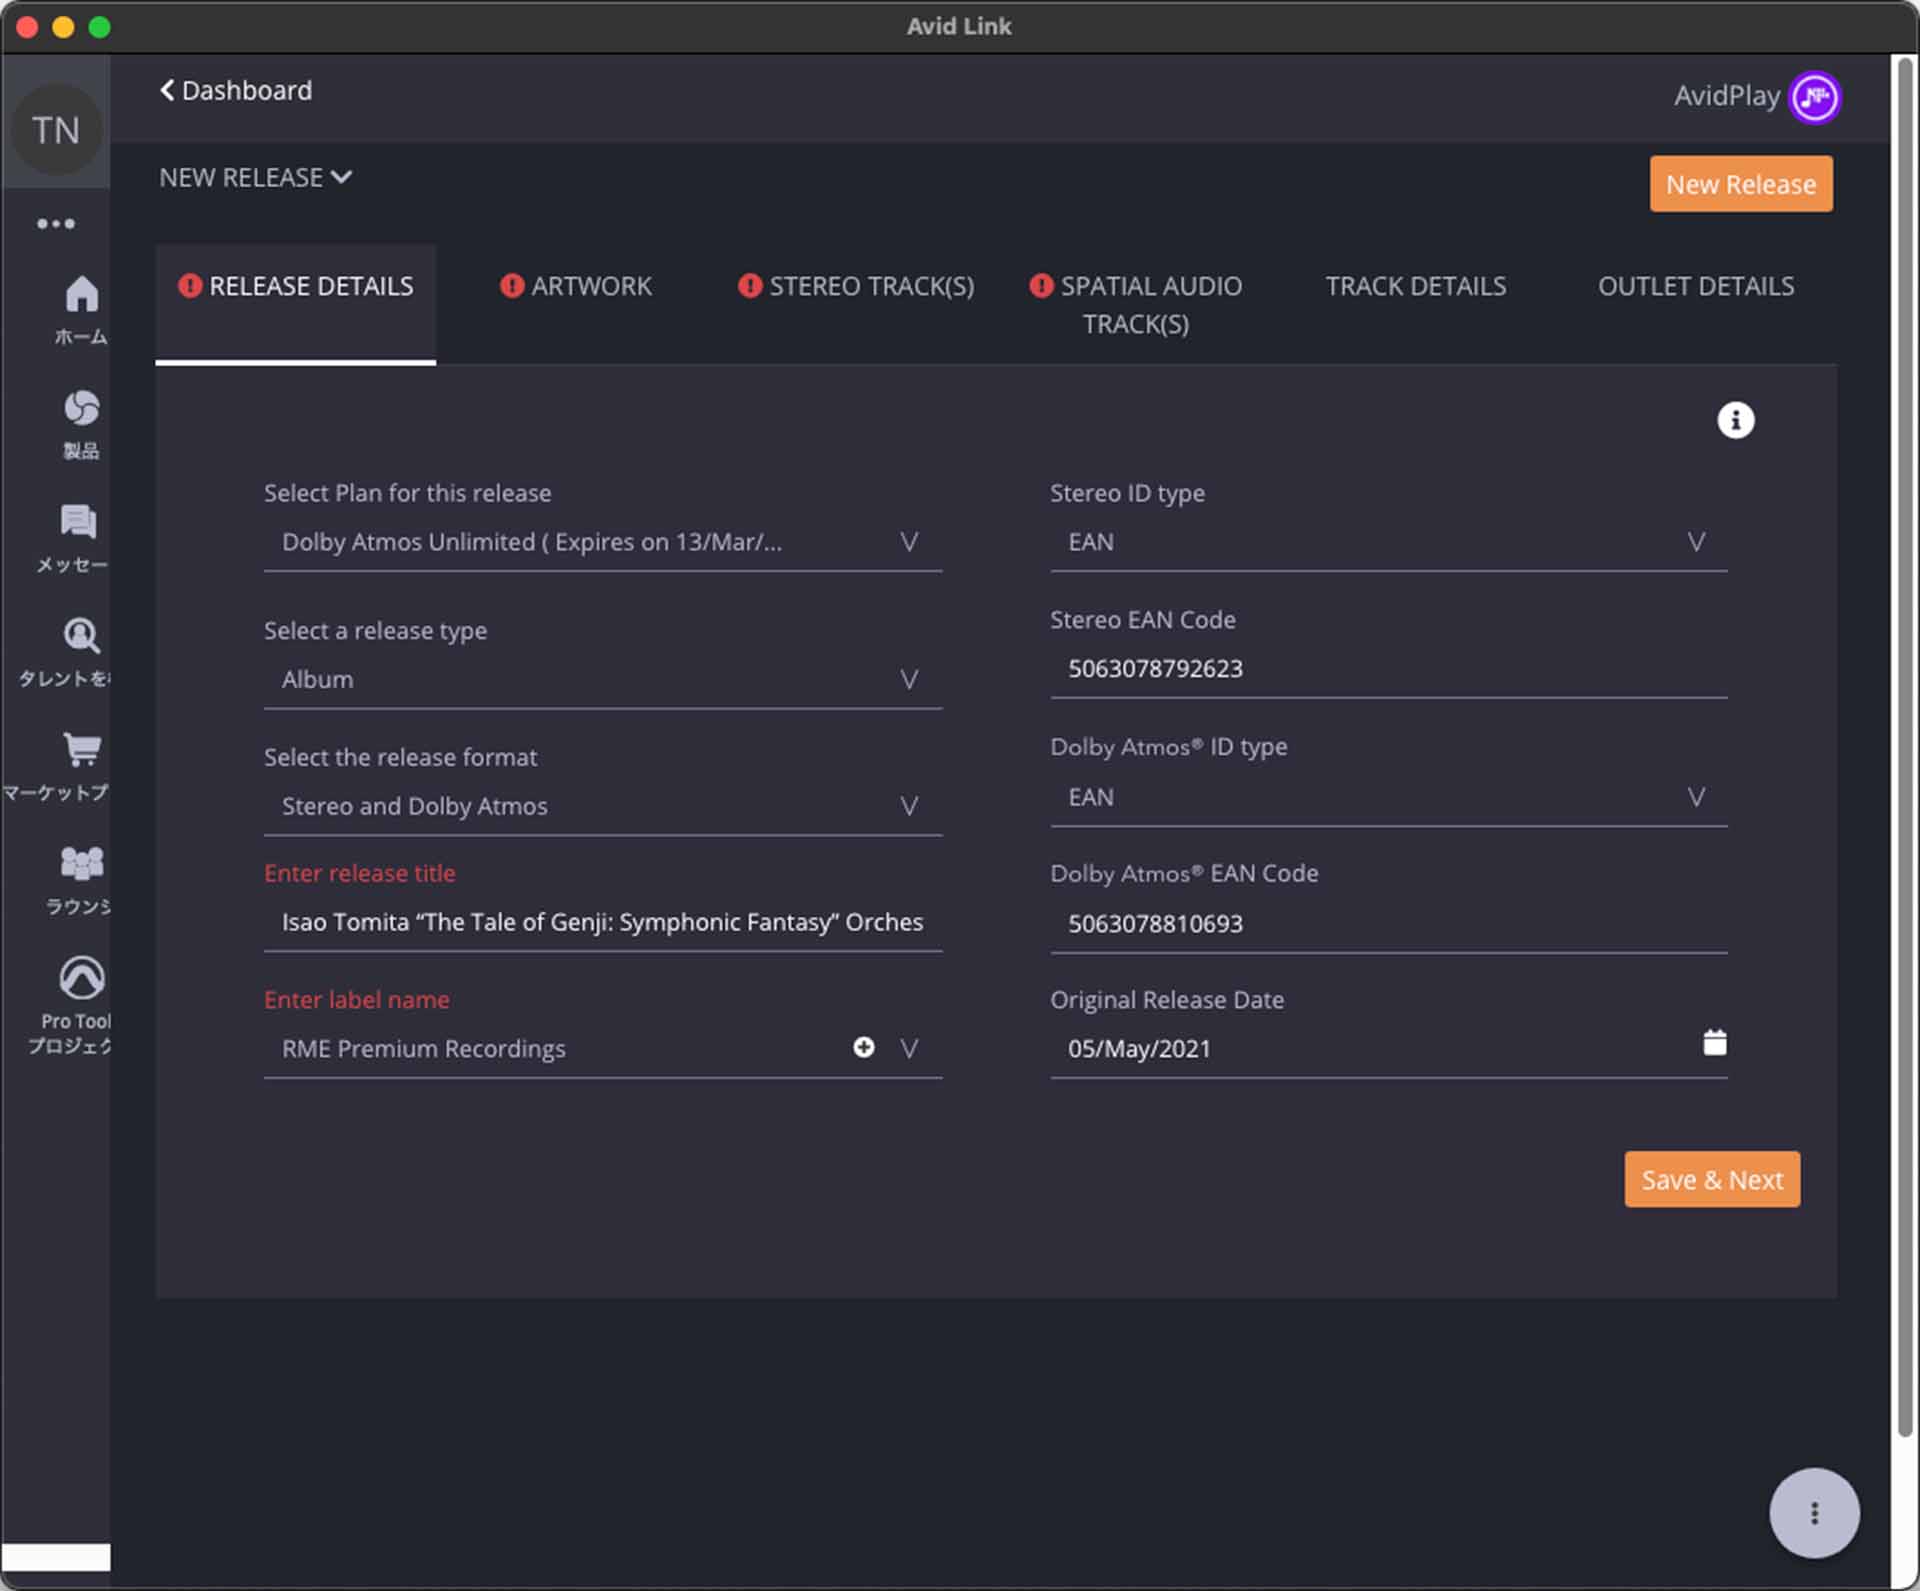1920x1591 pixels.
Task: Open the Stereo ID type dropdown
Action: tap(1695, 542)
